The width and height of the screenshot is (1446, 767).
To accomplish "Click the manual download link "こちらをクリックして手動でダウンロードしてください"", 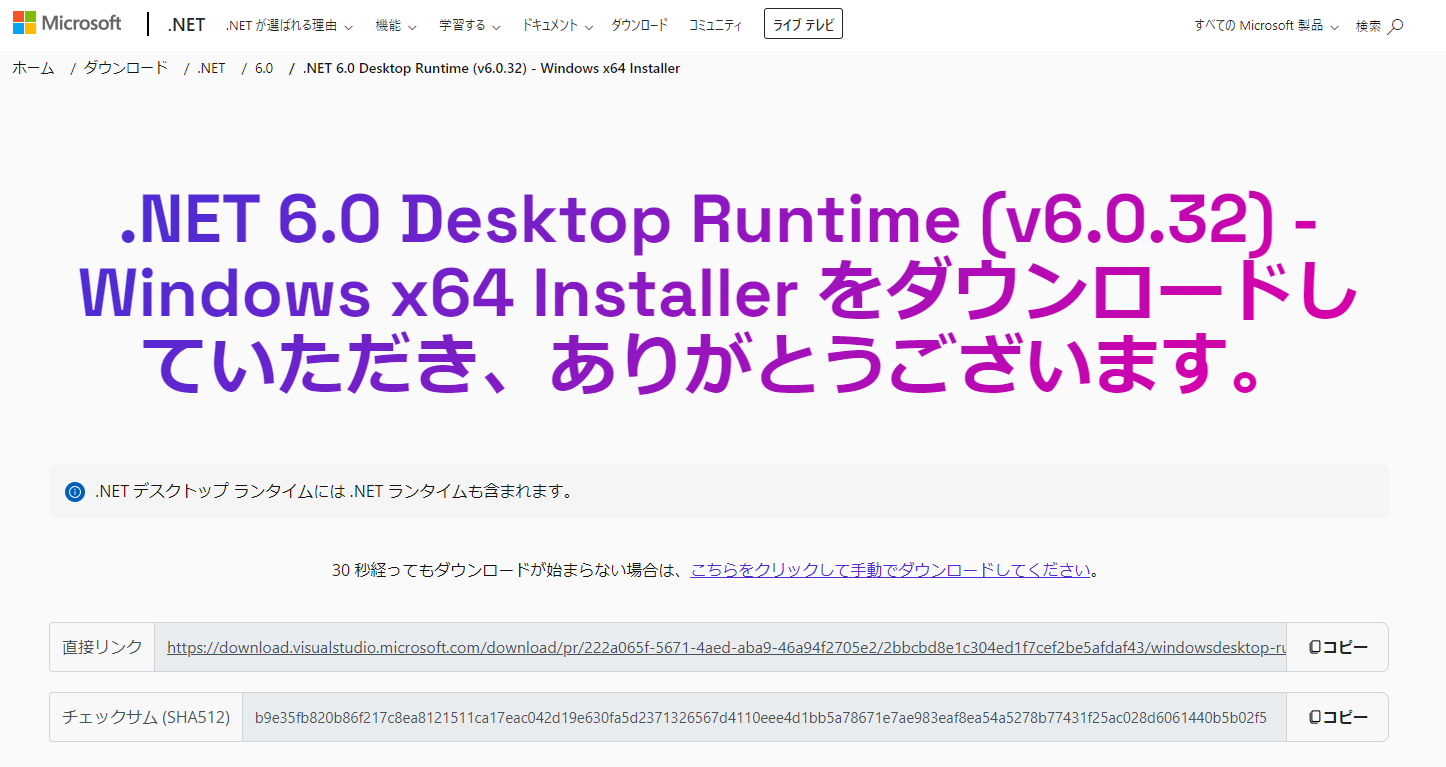I will coord(890,570).
